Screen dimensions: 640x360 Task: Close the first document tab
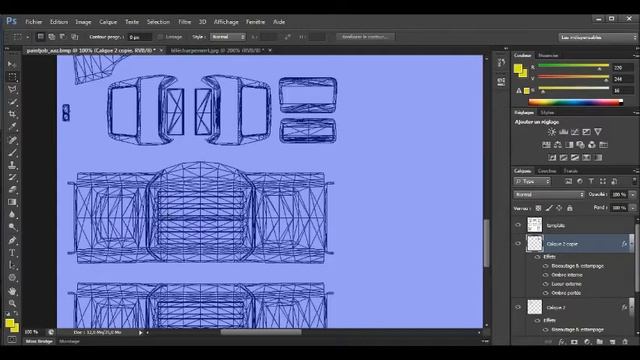point(161,50)
